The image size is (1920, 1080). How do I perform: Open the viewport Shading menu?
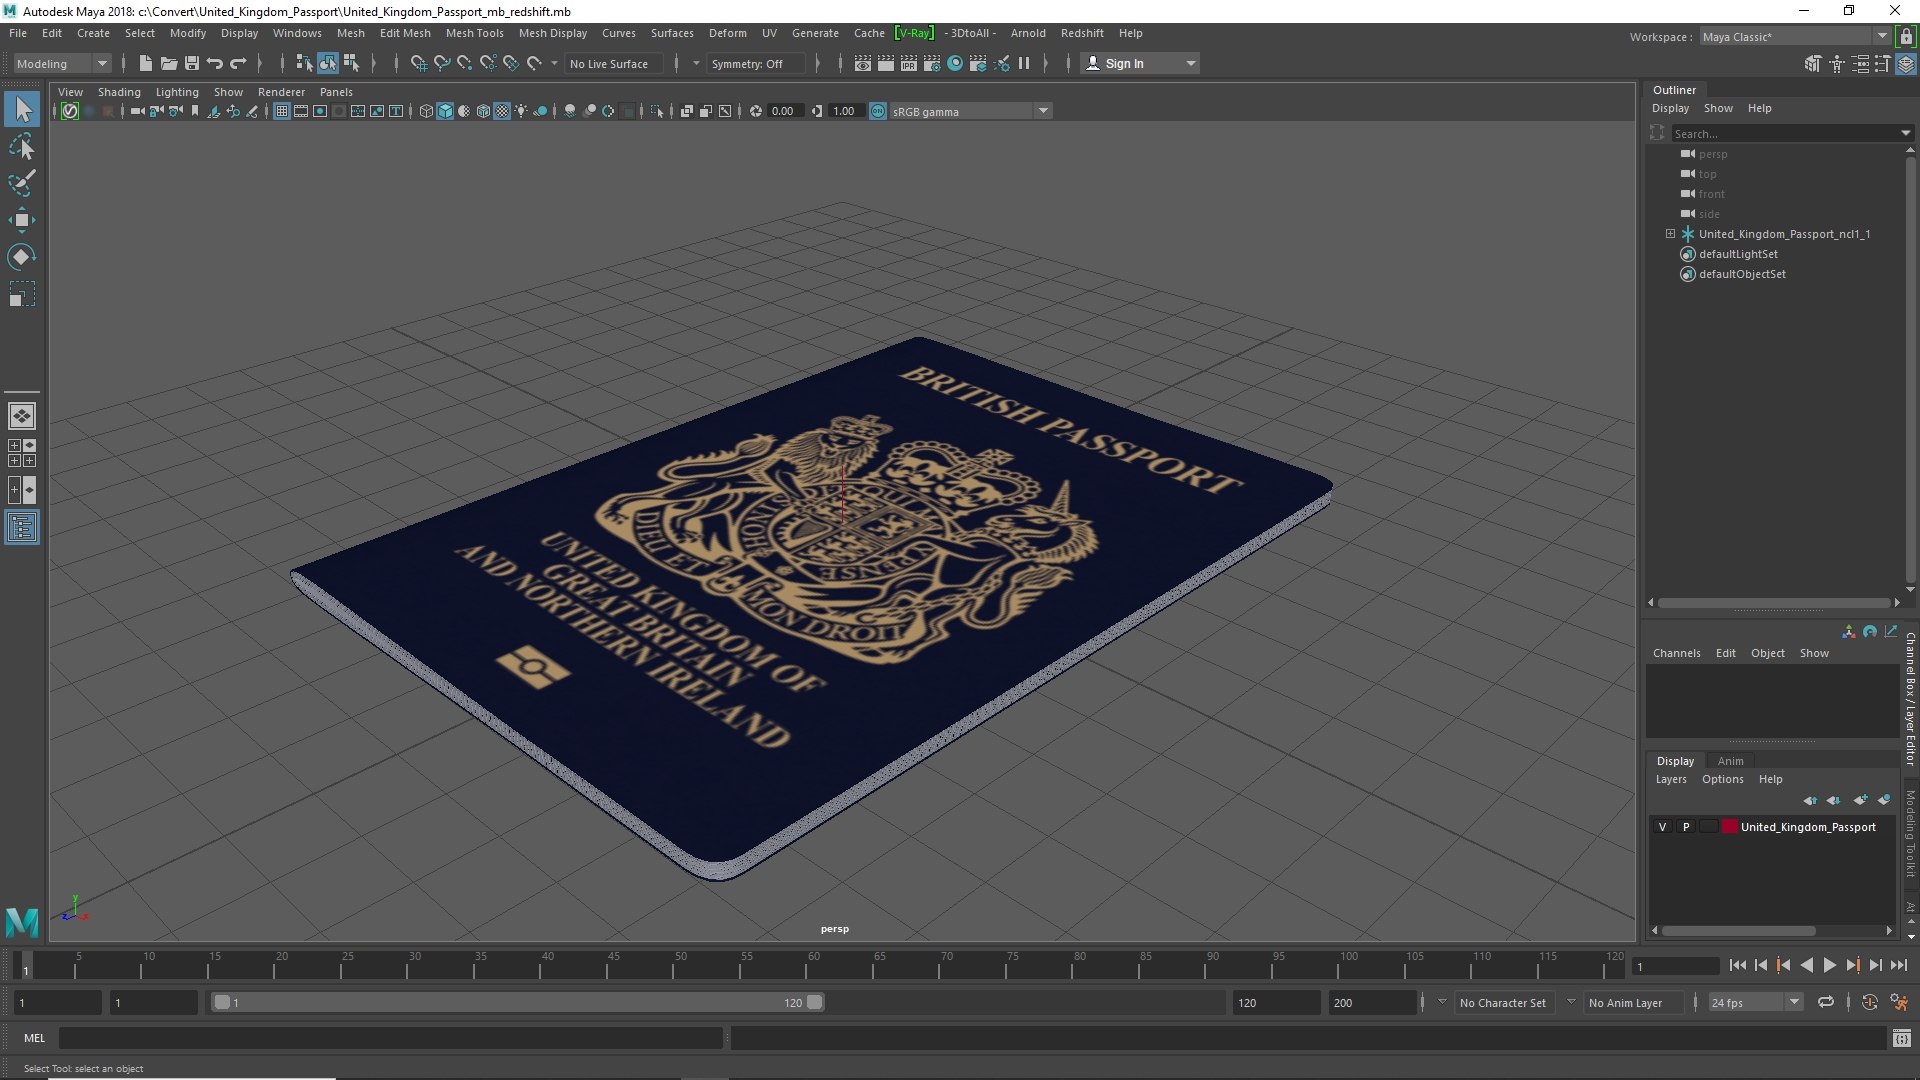[x=119, y=92]
